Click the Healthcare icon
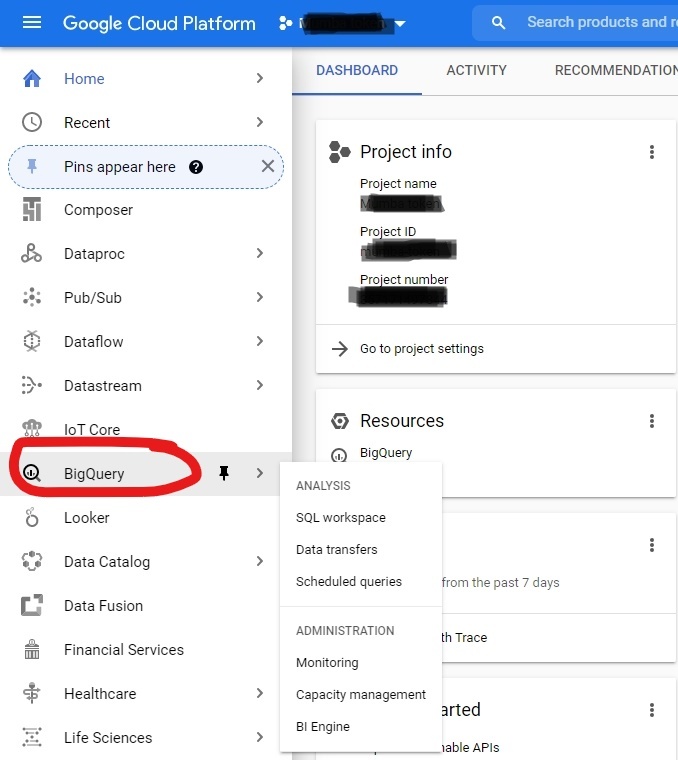The image size is (678, 760). [x=32, y=693]
